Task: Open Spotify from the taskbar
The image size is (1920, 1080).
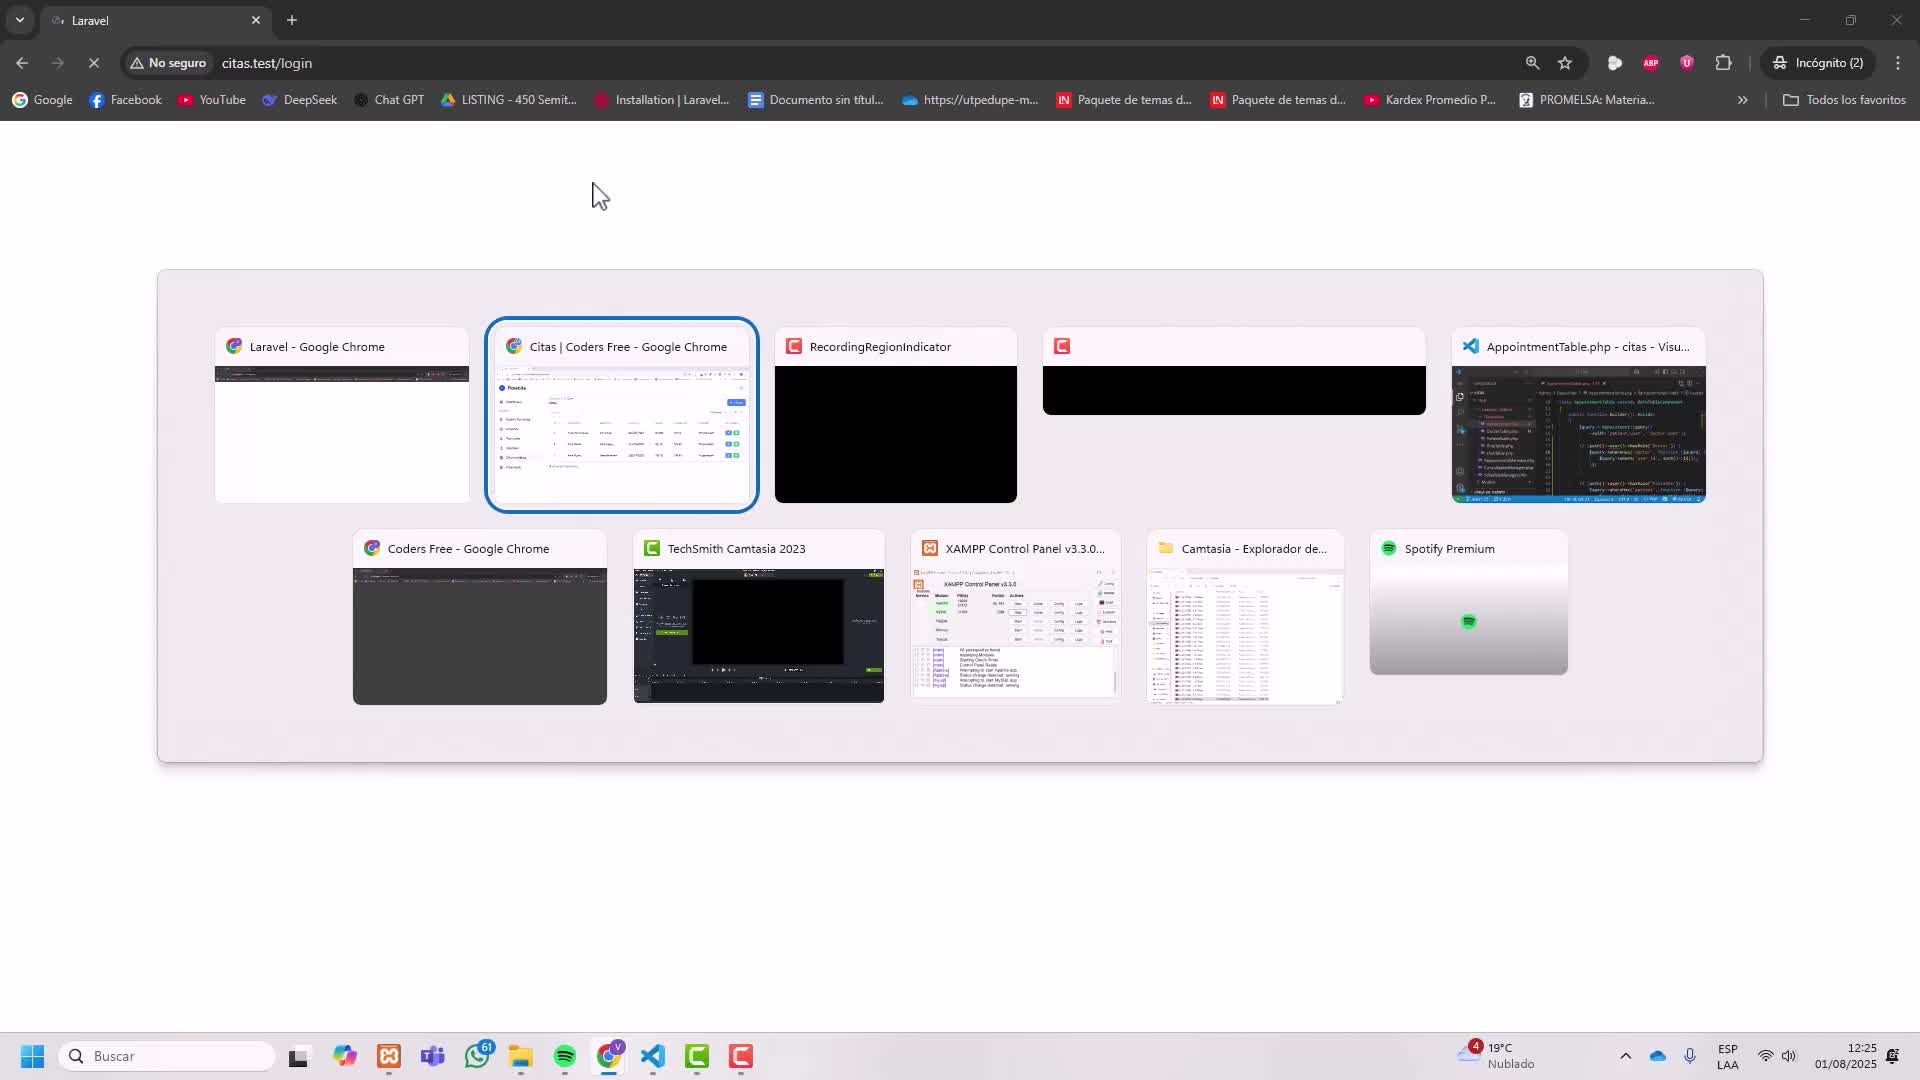Action: pyautogui.click(x=565, y=1056)
